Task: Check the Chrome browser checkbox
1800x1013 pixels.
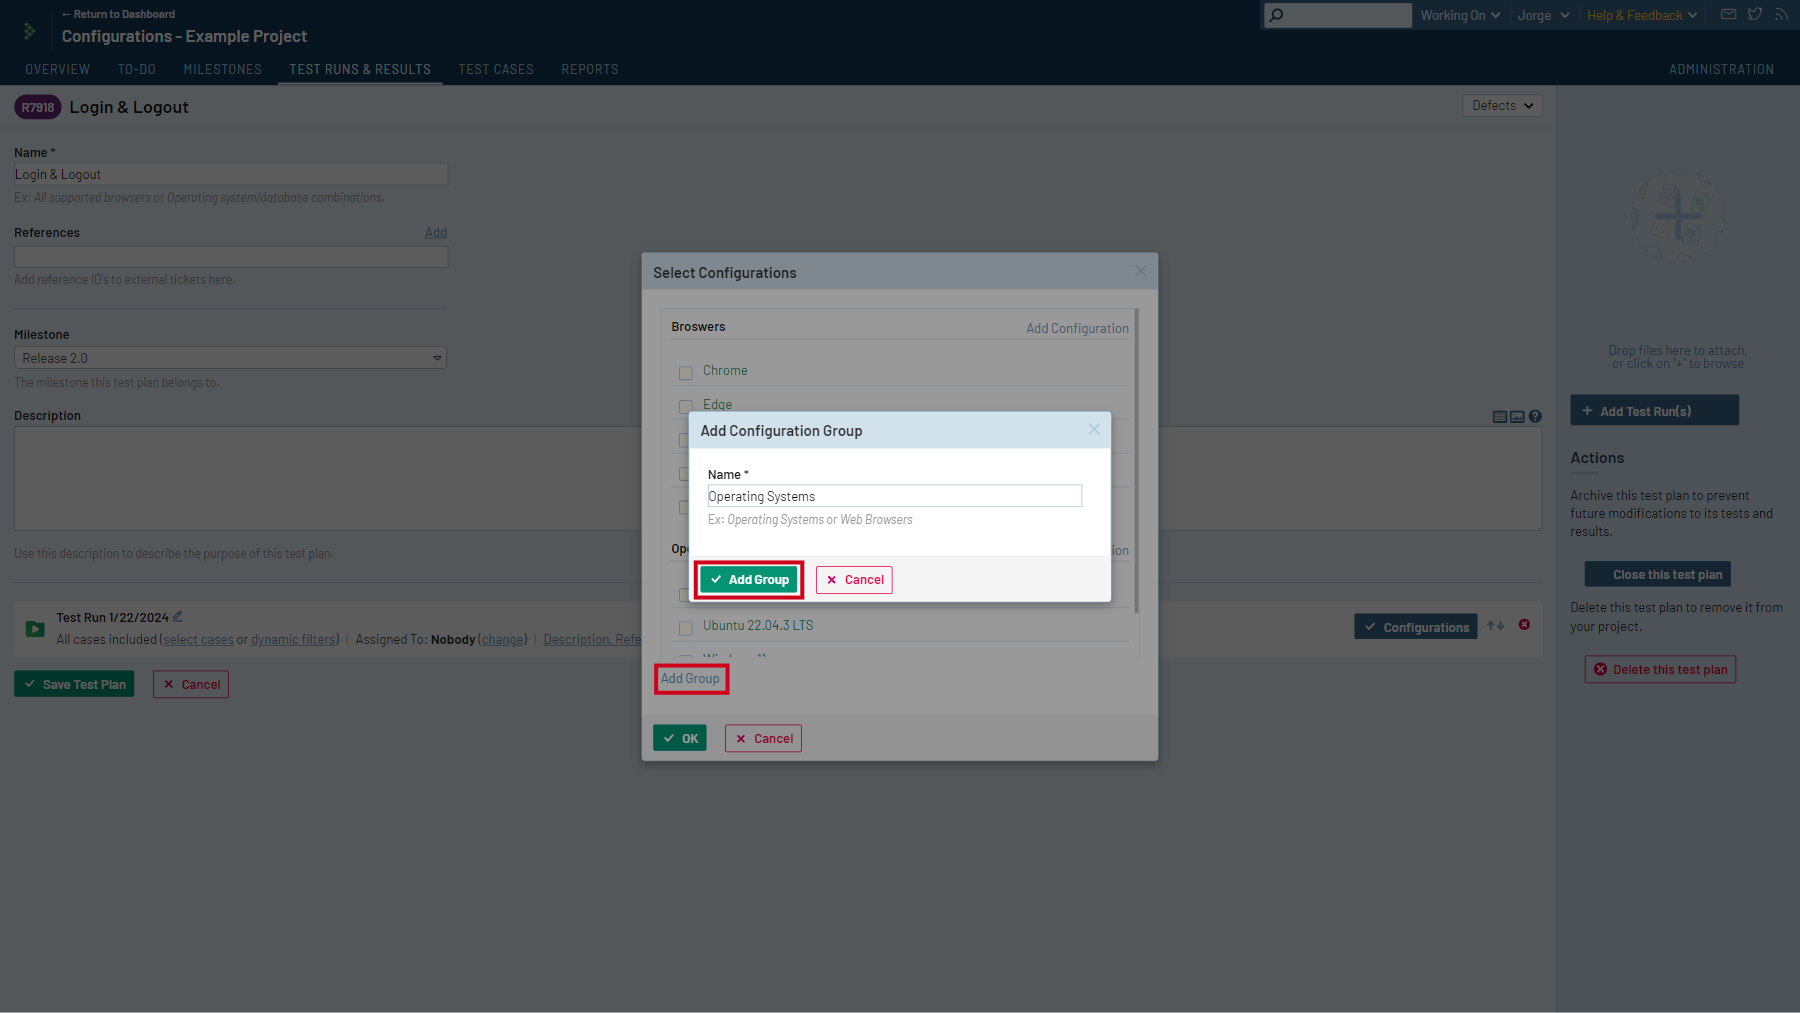Action: click(686, 373)
